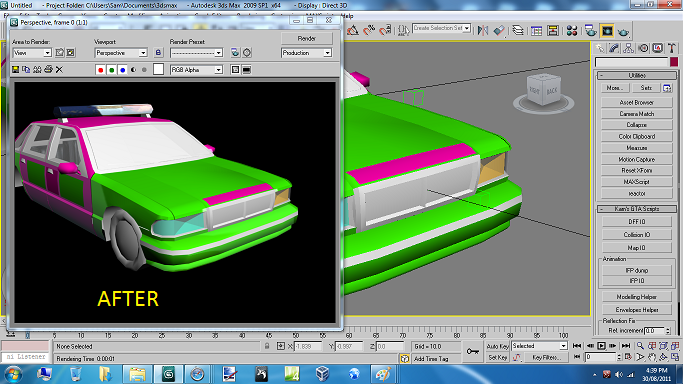Click the Play Animation control
683x384 pixels.
(601, 346)
